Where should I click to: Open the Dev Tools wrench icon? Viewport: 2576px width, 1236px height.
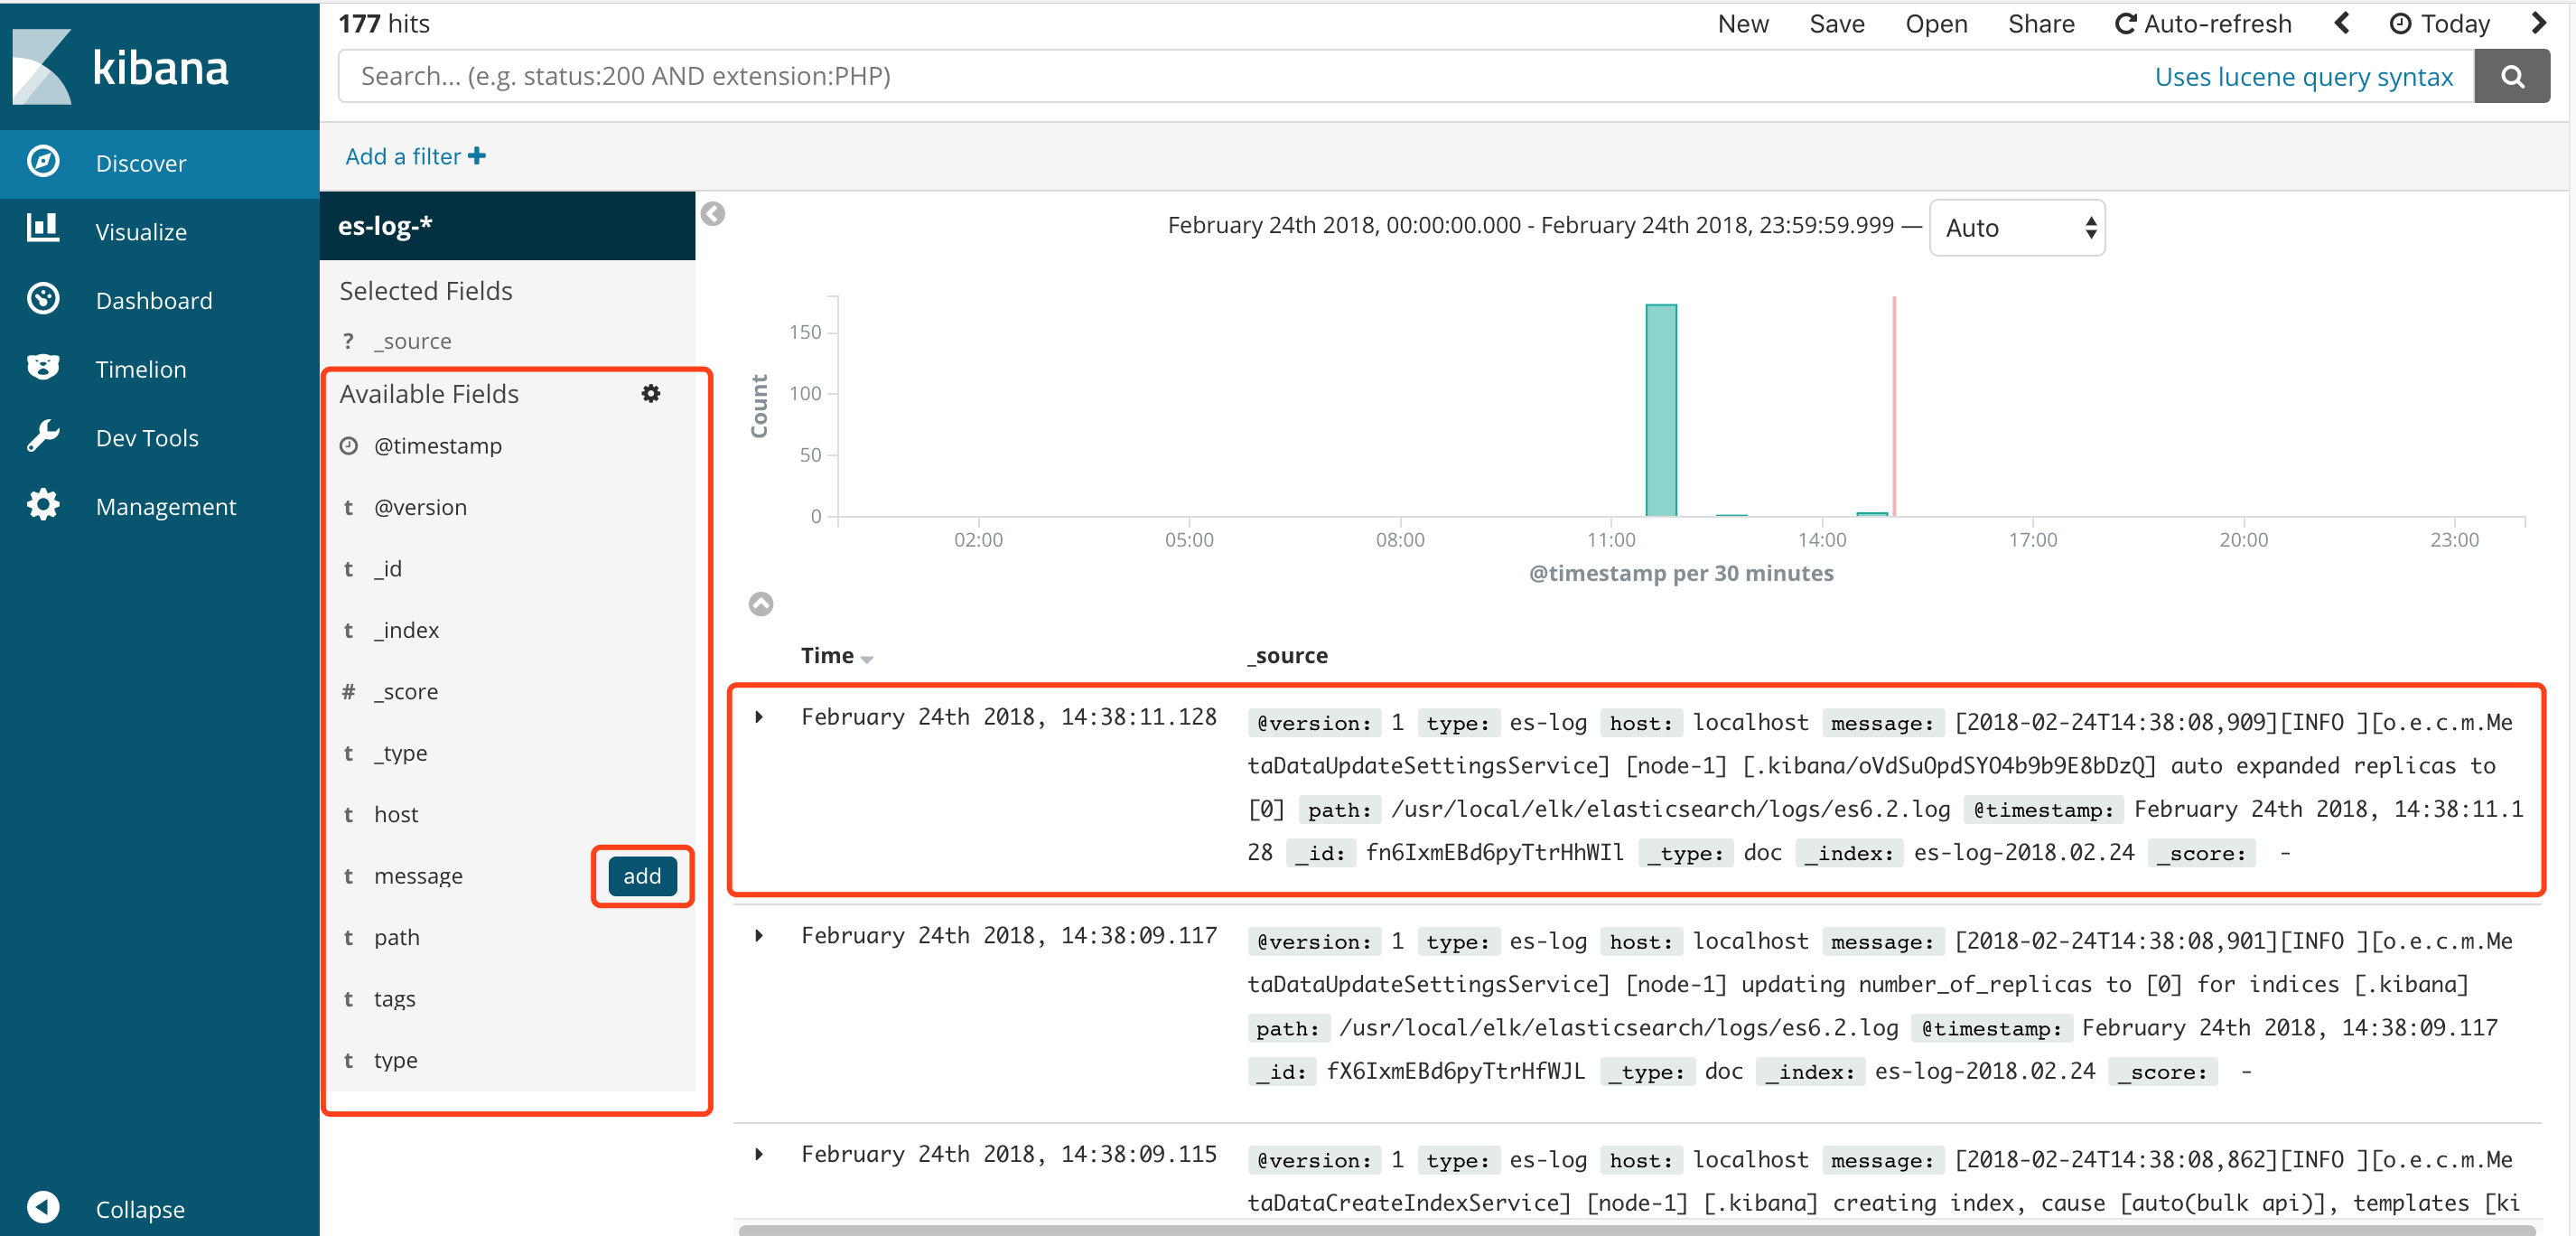(43, 436)
